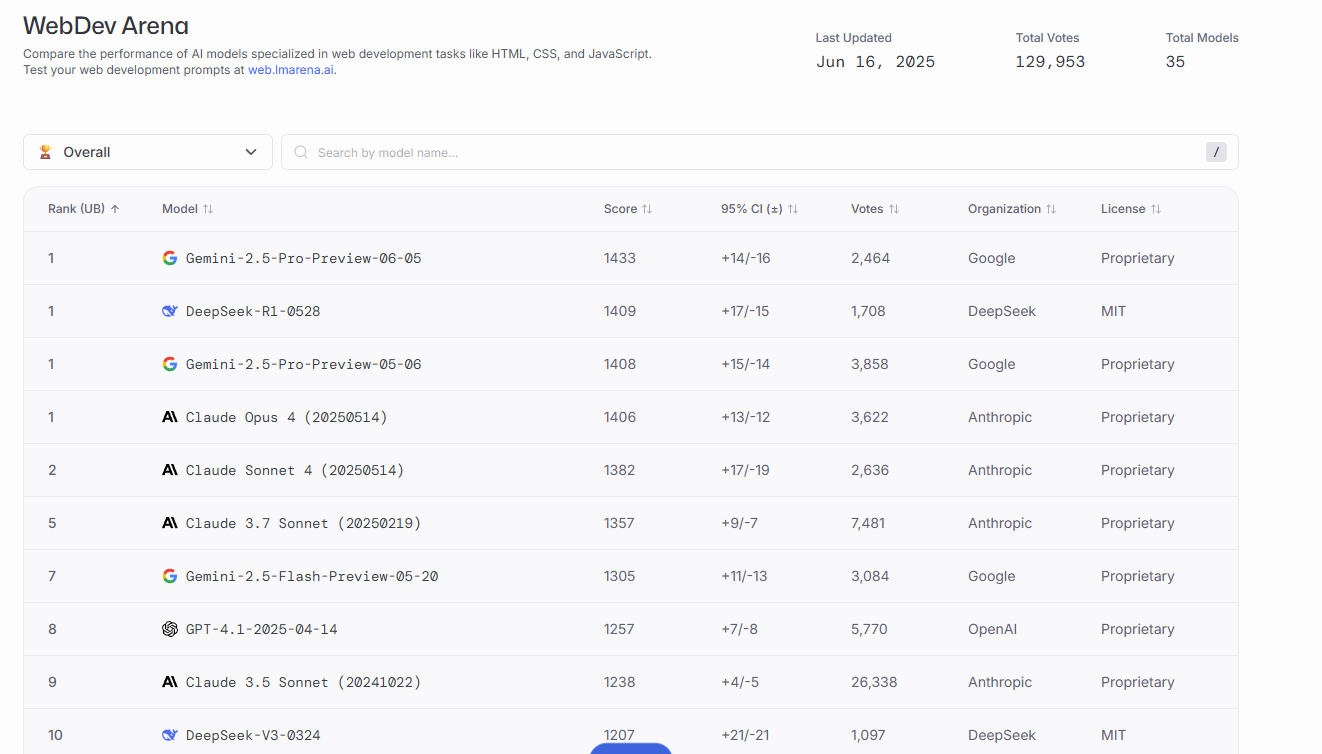This screenshot has height=754, width=1322.
Task: Click the WebDev Arena page title
Action: click(x=106, y=26)
